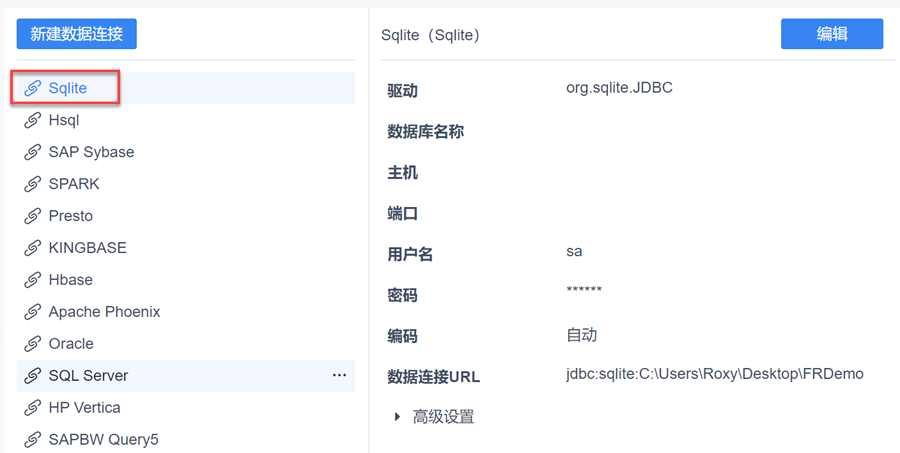Click the link icon beside Apache Phoenix

33,312
